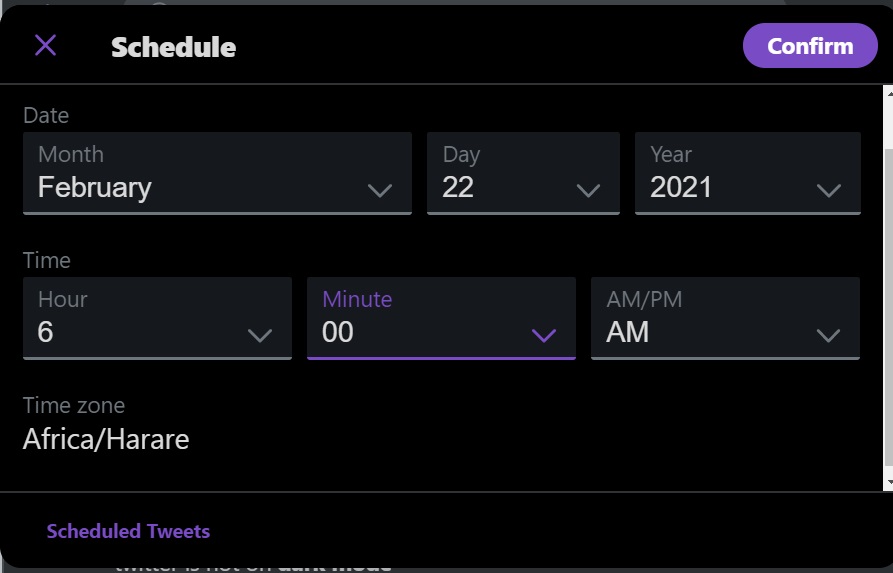Click the Schedule dialog title
Viewport: 893px width, 573px height.
click(173, 47)
